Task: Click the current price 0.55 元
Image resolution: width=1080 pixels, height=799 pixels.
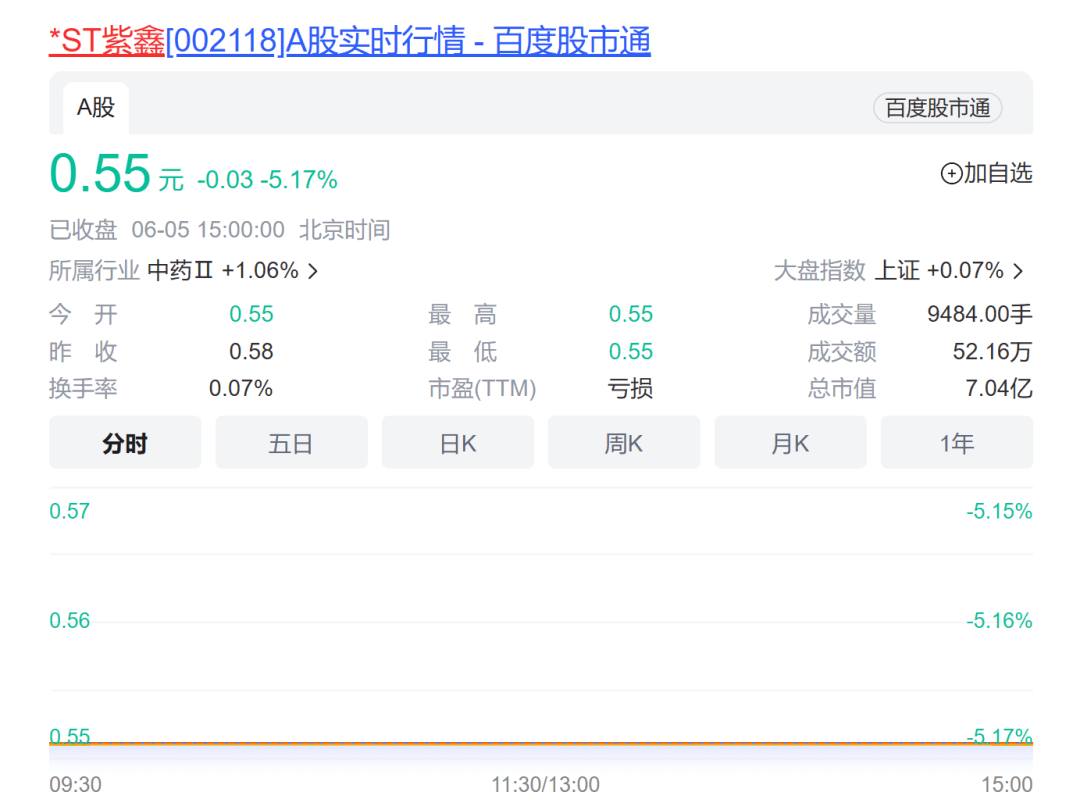Action: click(116, 174)
